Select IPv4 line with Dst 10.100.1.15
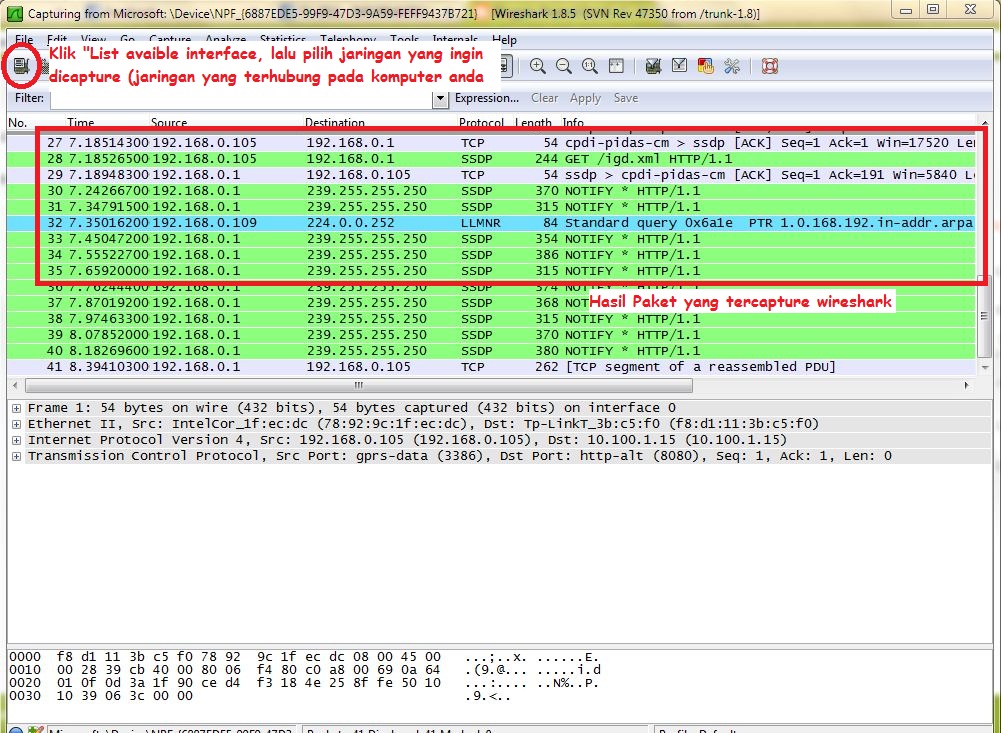 [x=407, y=440]
